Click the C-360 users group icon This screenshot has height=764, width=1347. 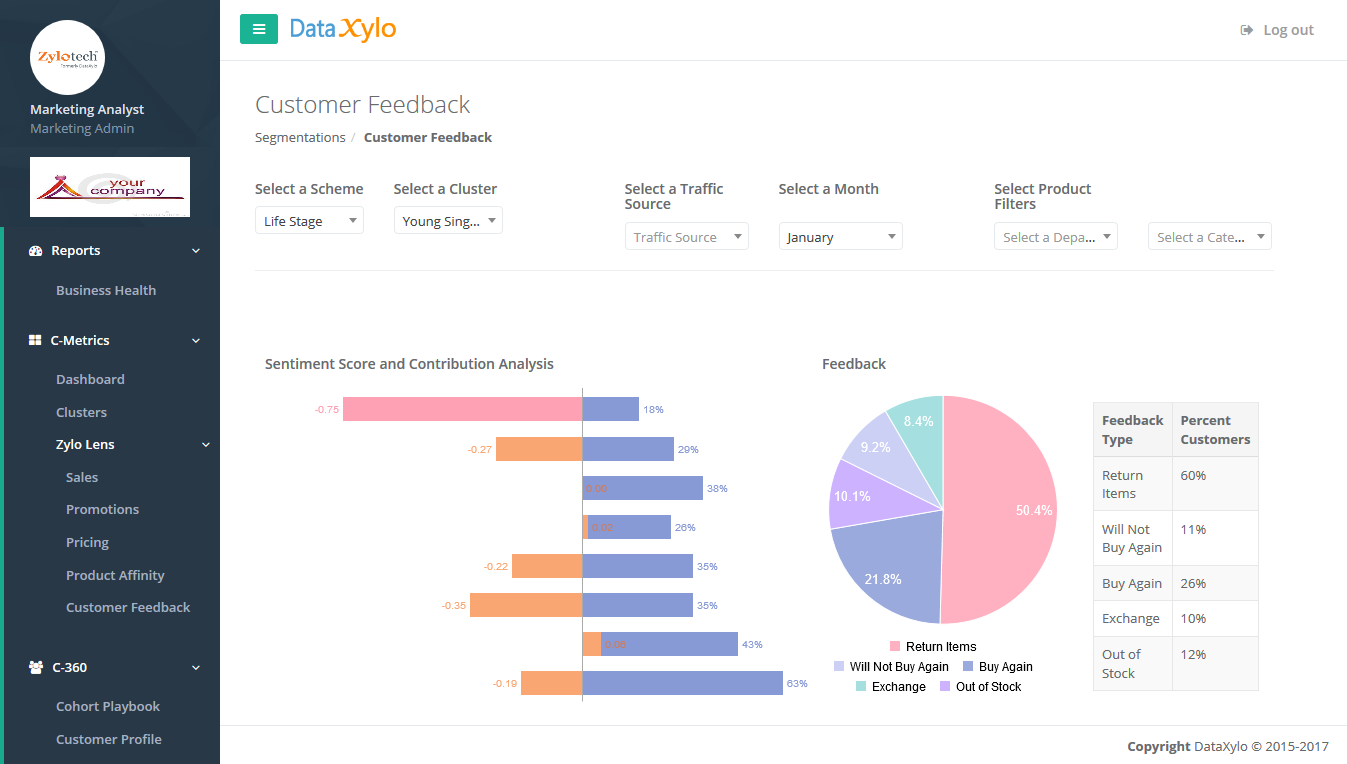[x=36, y=668]
